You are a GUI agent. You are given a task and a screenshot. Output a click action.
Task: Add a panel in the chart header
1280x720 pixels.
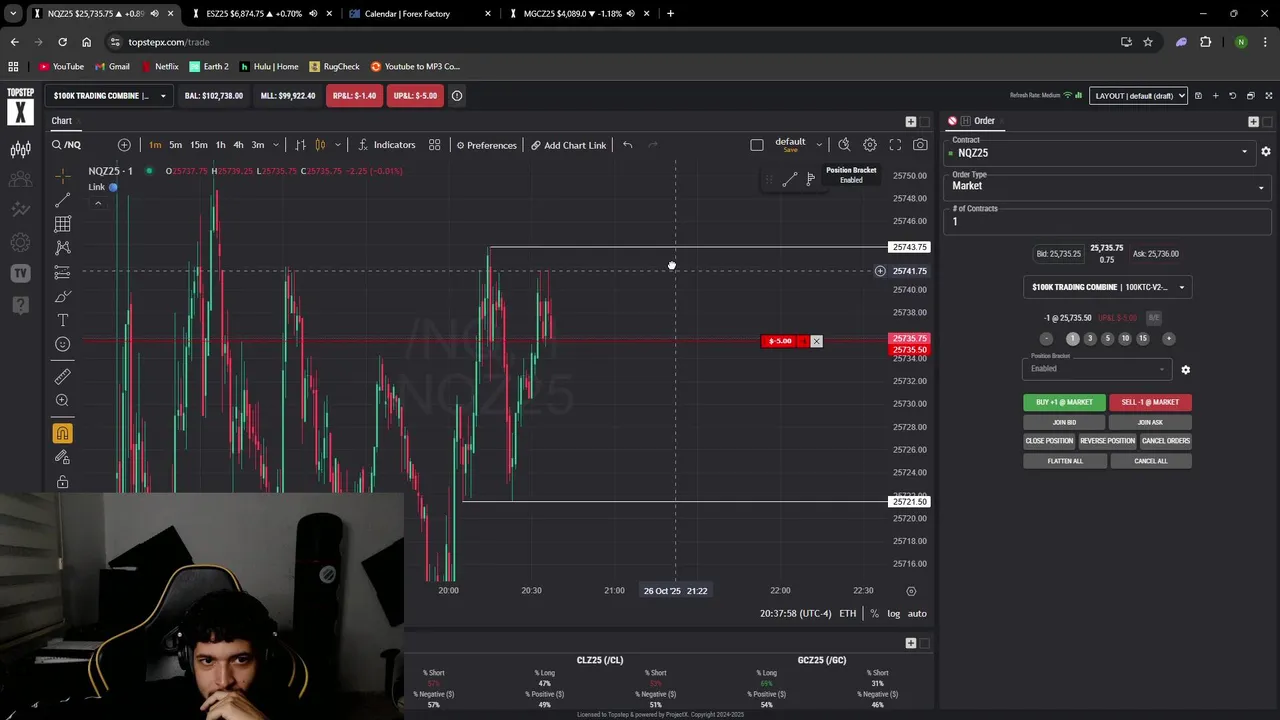(910, 121)
